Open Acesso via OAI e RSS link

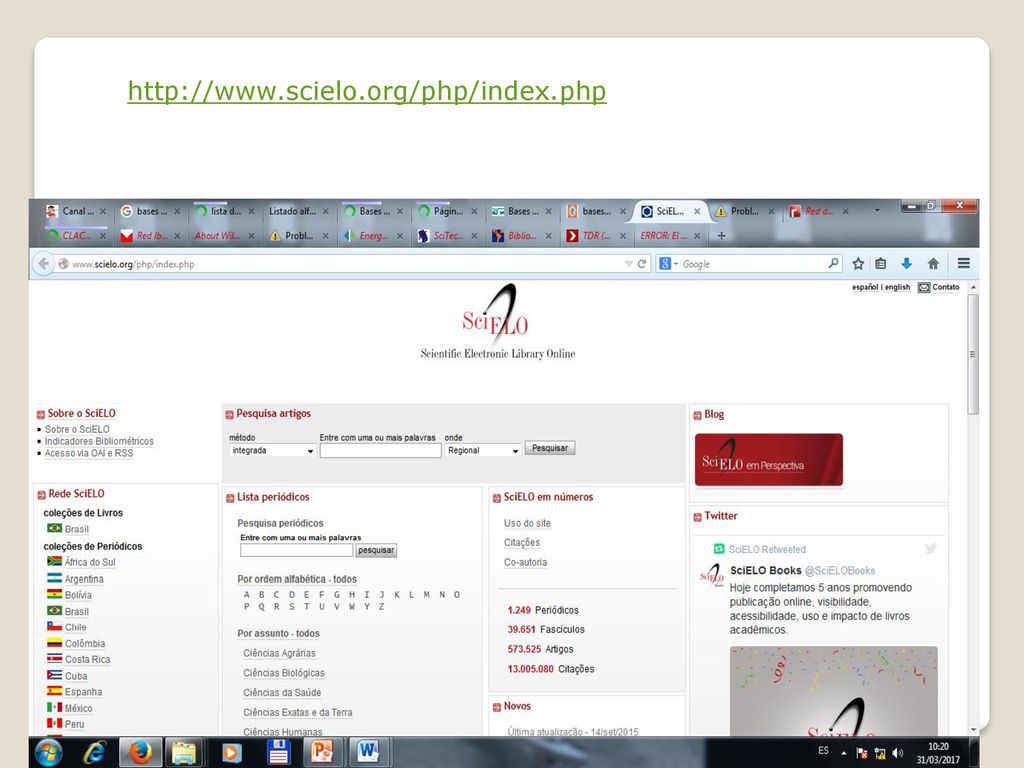pyautogui.click(x=89, y=453)
